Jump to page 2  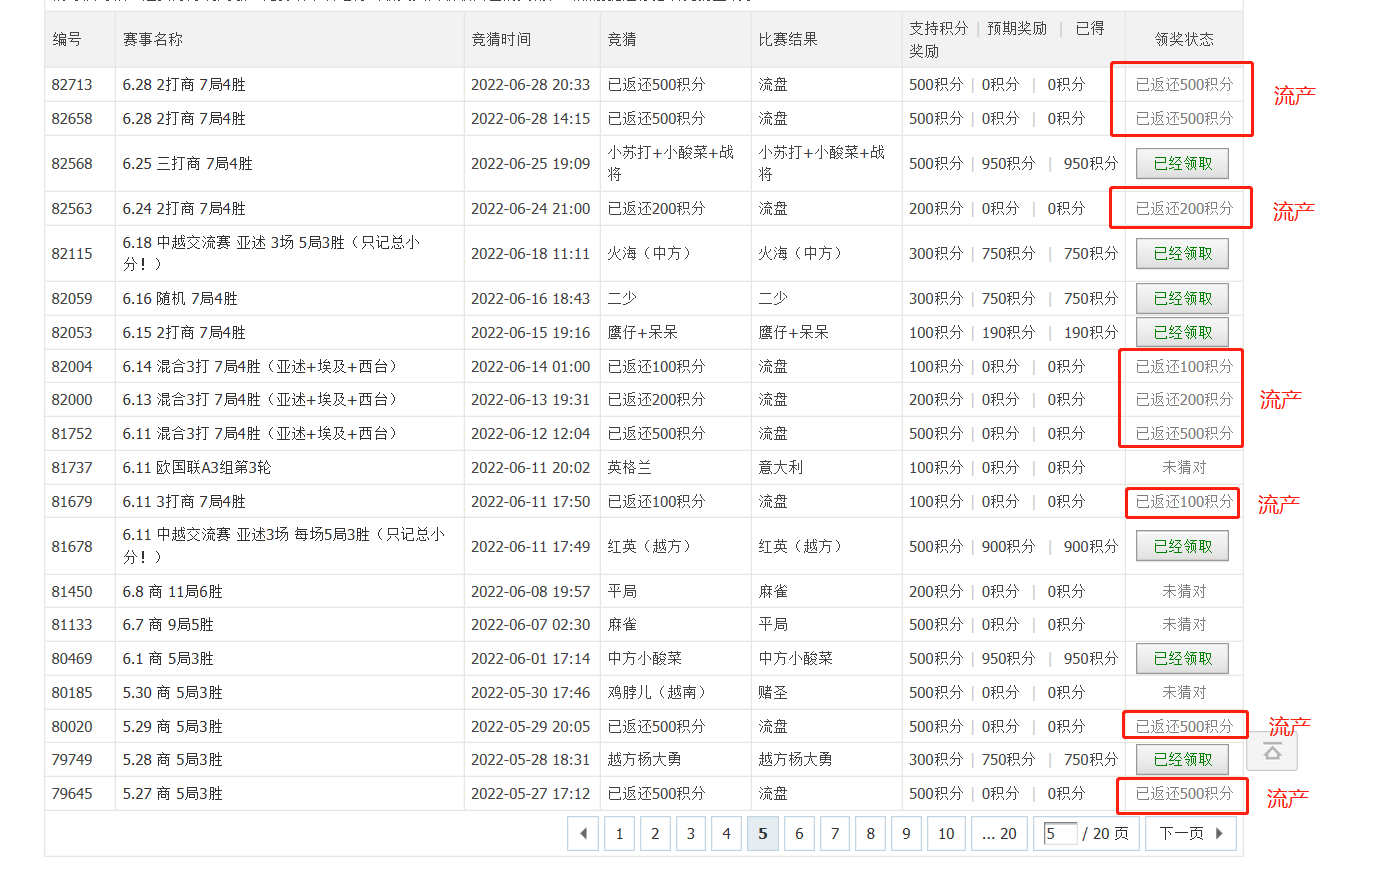point(655,833)
